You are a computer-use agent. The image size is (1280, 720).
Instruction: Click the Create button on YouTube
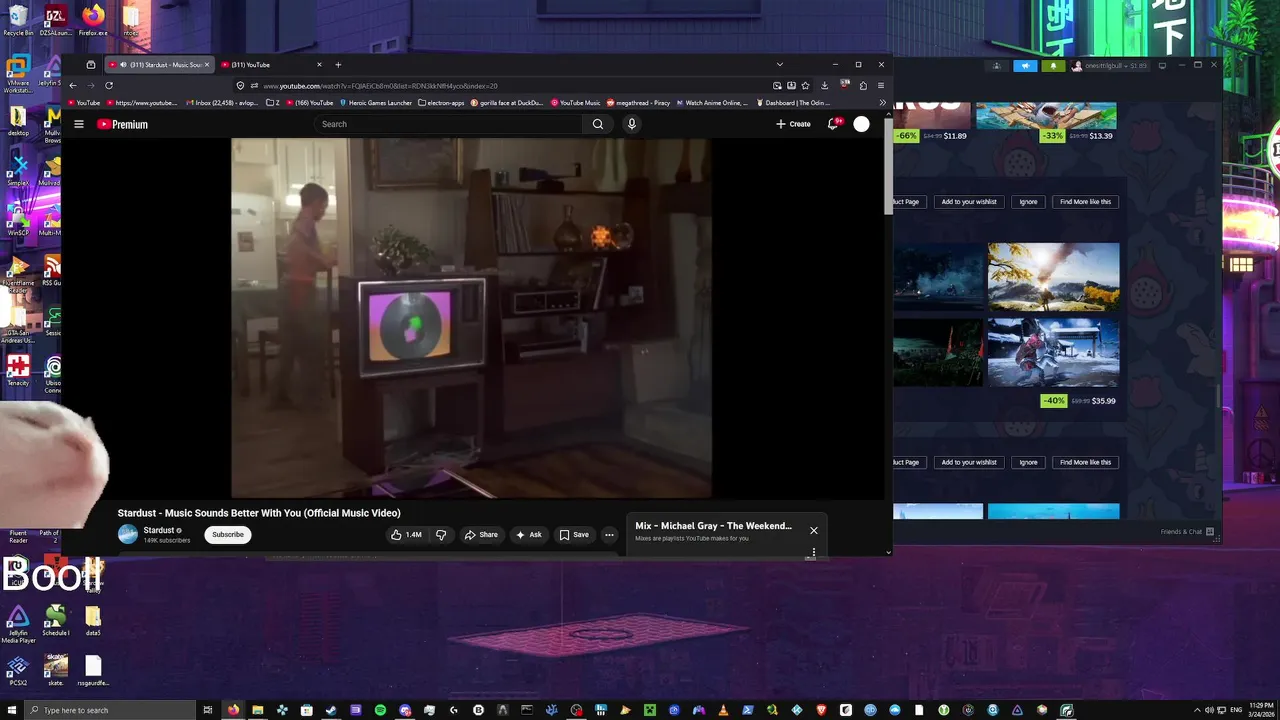click(793, 124)
